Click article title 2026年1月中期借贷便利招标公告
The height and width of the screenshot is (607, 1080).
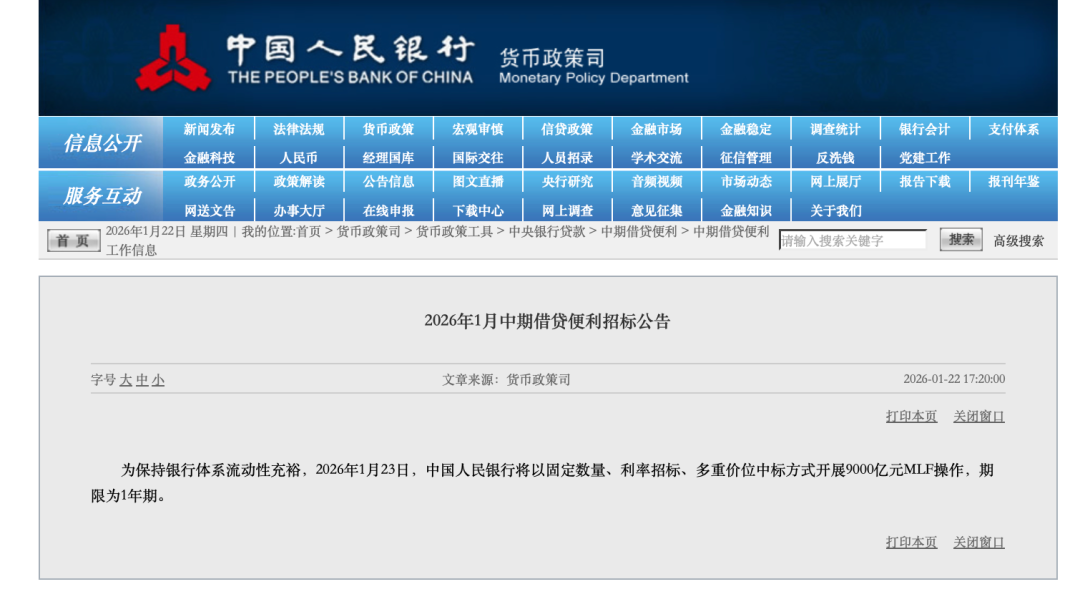(x=548, y=321)
